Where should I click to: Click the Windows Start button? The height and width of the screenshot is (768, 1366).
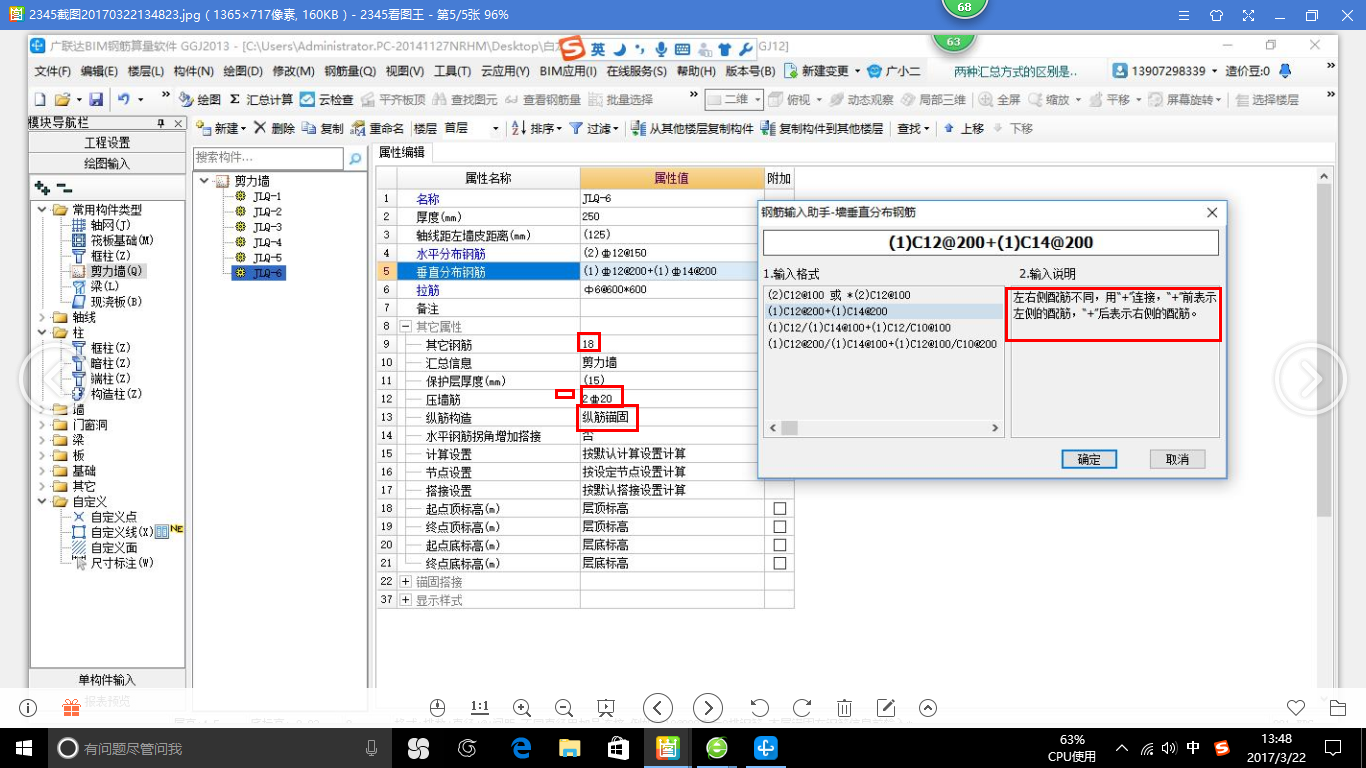click(24, 747)
